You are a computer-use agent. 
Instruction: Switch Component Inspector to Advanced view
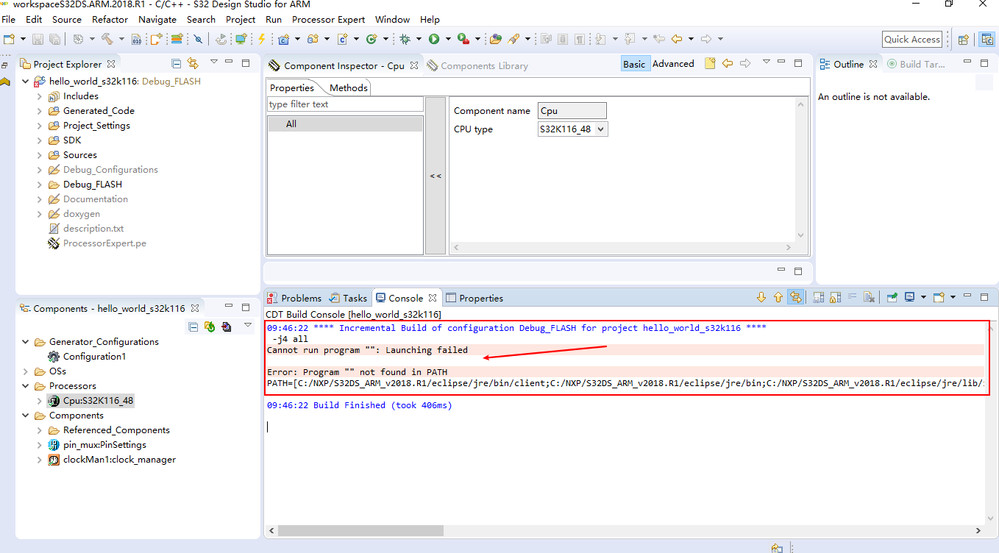click(673, 64)
